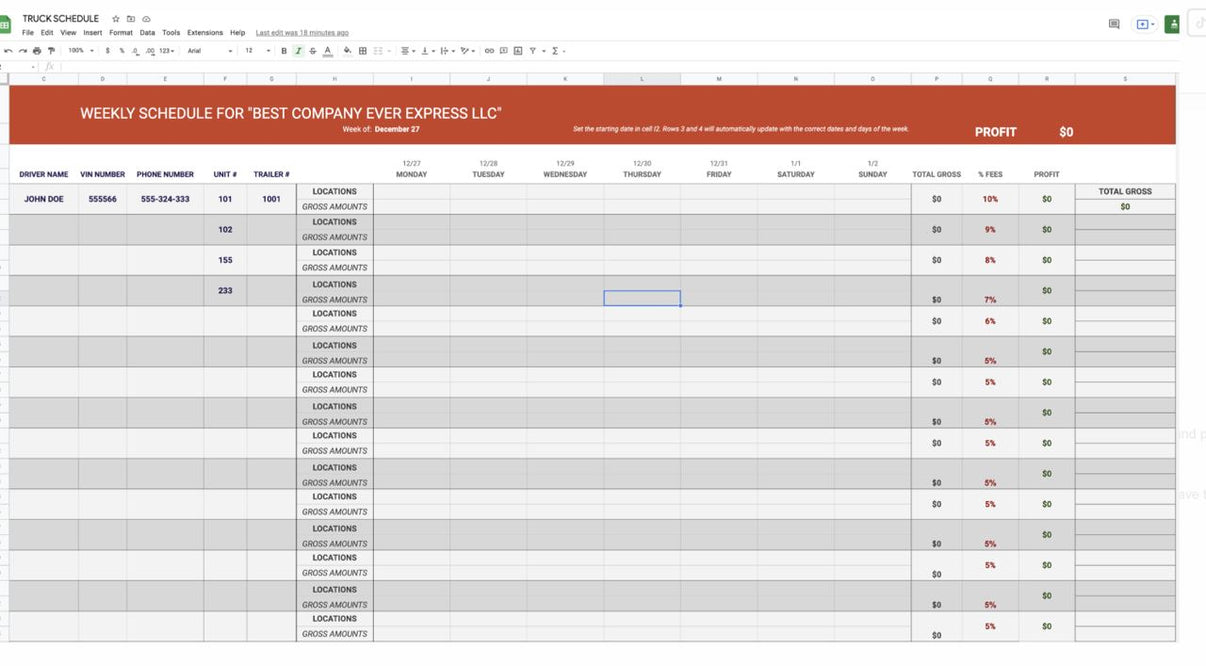Expand the more number formats menu
The height and width of the screenshot is (666, 1206).
click(x=163, y=50)
